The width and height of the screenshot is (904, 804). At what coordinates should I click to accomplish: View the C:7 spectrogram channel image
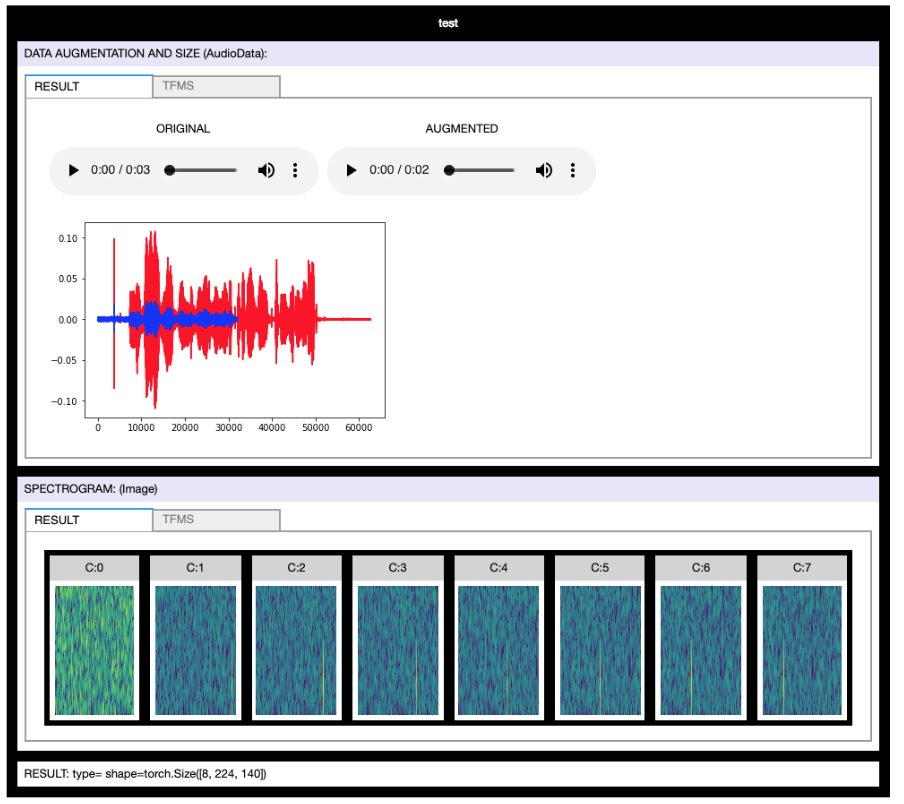[802, 650]
